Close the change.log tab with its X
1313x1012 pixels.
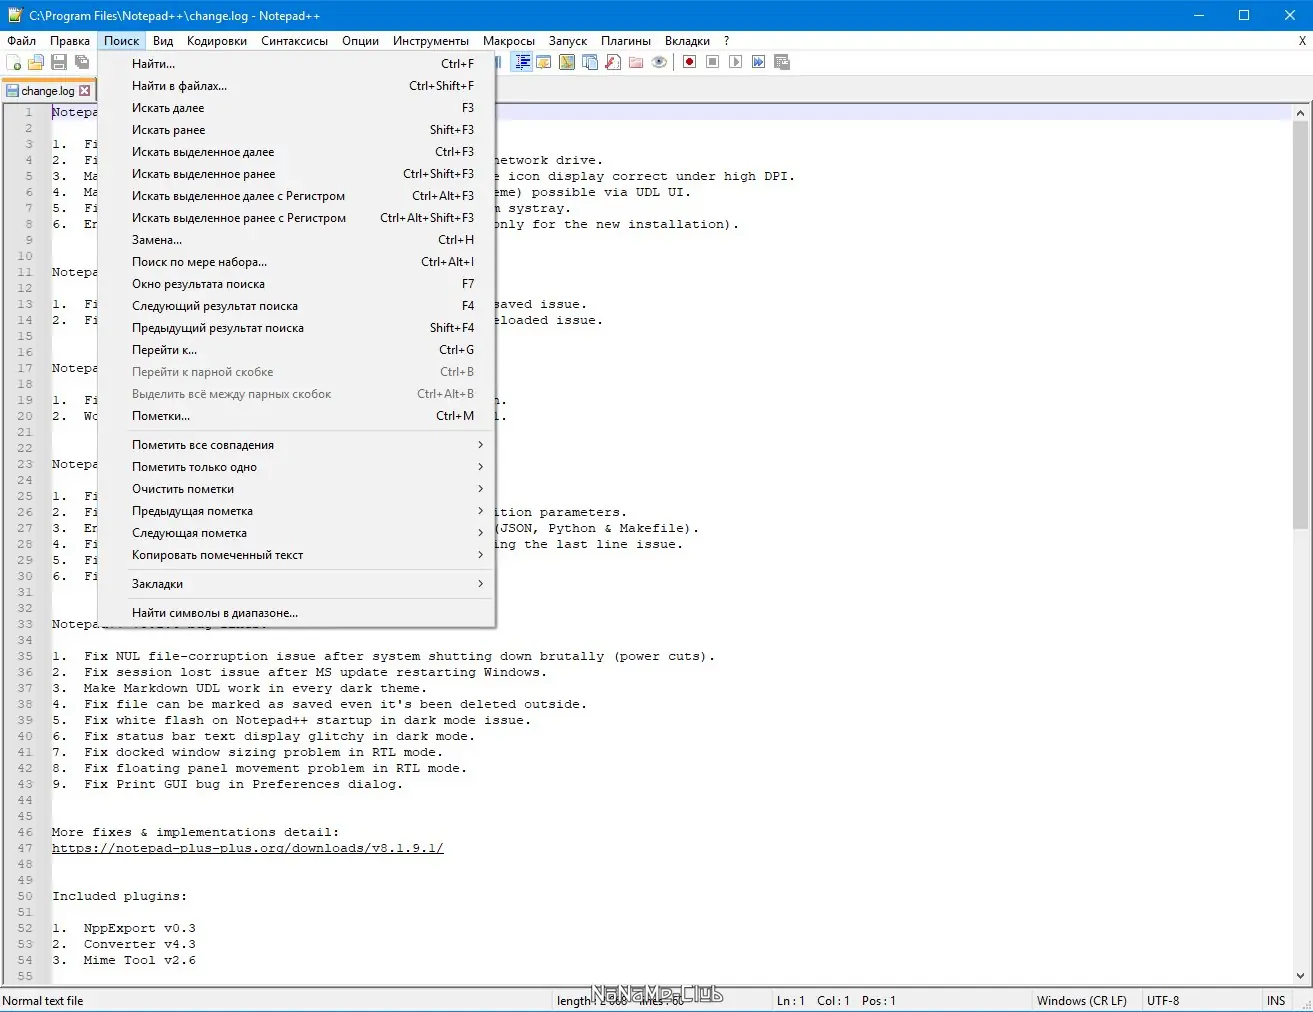tap(85, 90)
